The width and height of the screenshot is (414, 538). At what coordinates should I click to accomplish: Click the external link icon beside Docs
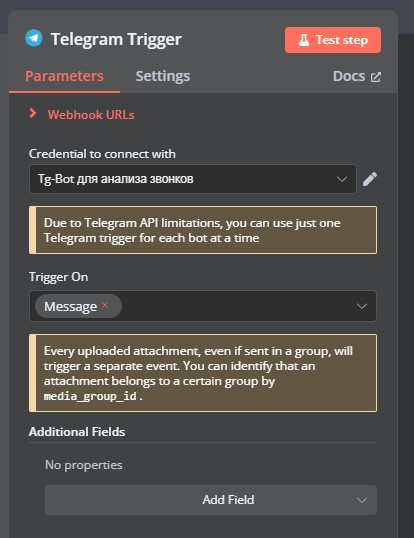376,77
